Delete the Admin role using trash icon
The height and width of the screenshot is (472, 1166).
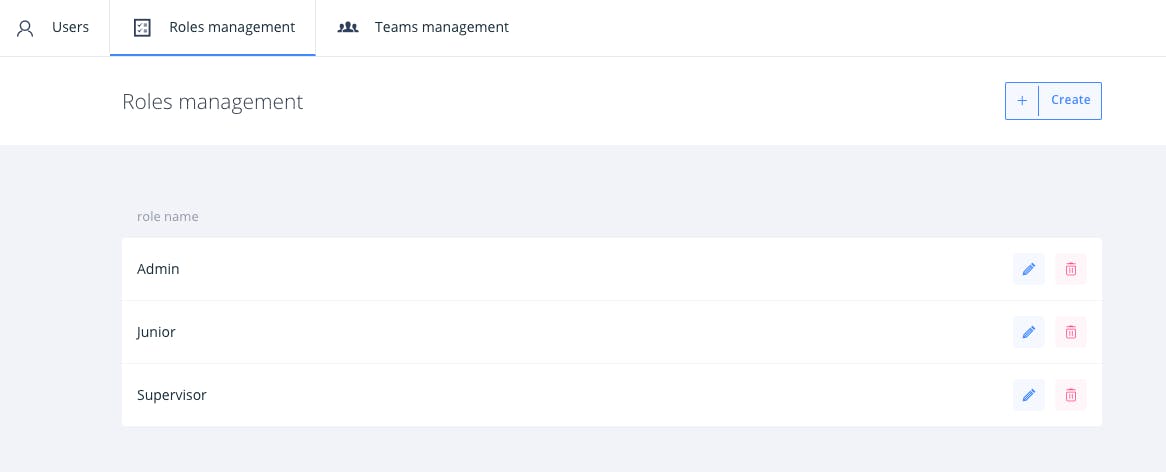[x=1071, y=269]
